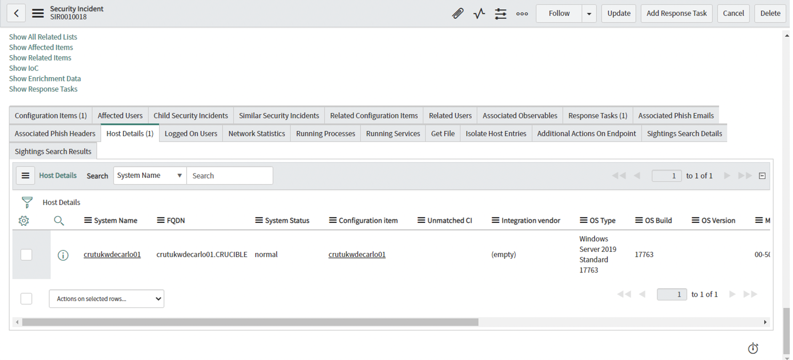Go back using the header back arrow

16,14
